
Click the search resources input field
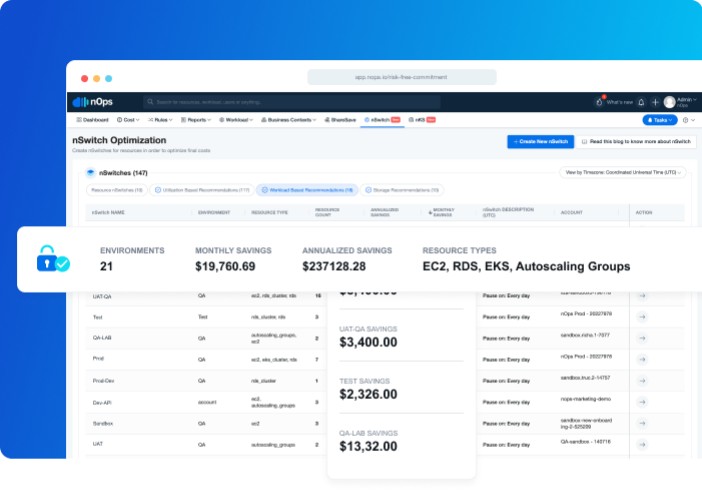coord(292,102)
